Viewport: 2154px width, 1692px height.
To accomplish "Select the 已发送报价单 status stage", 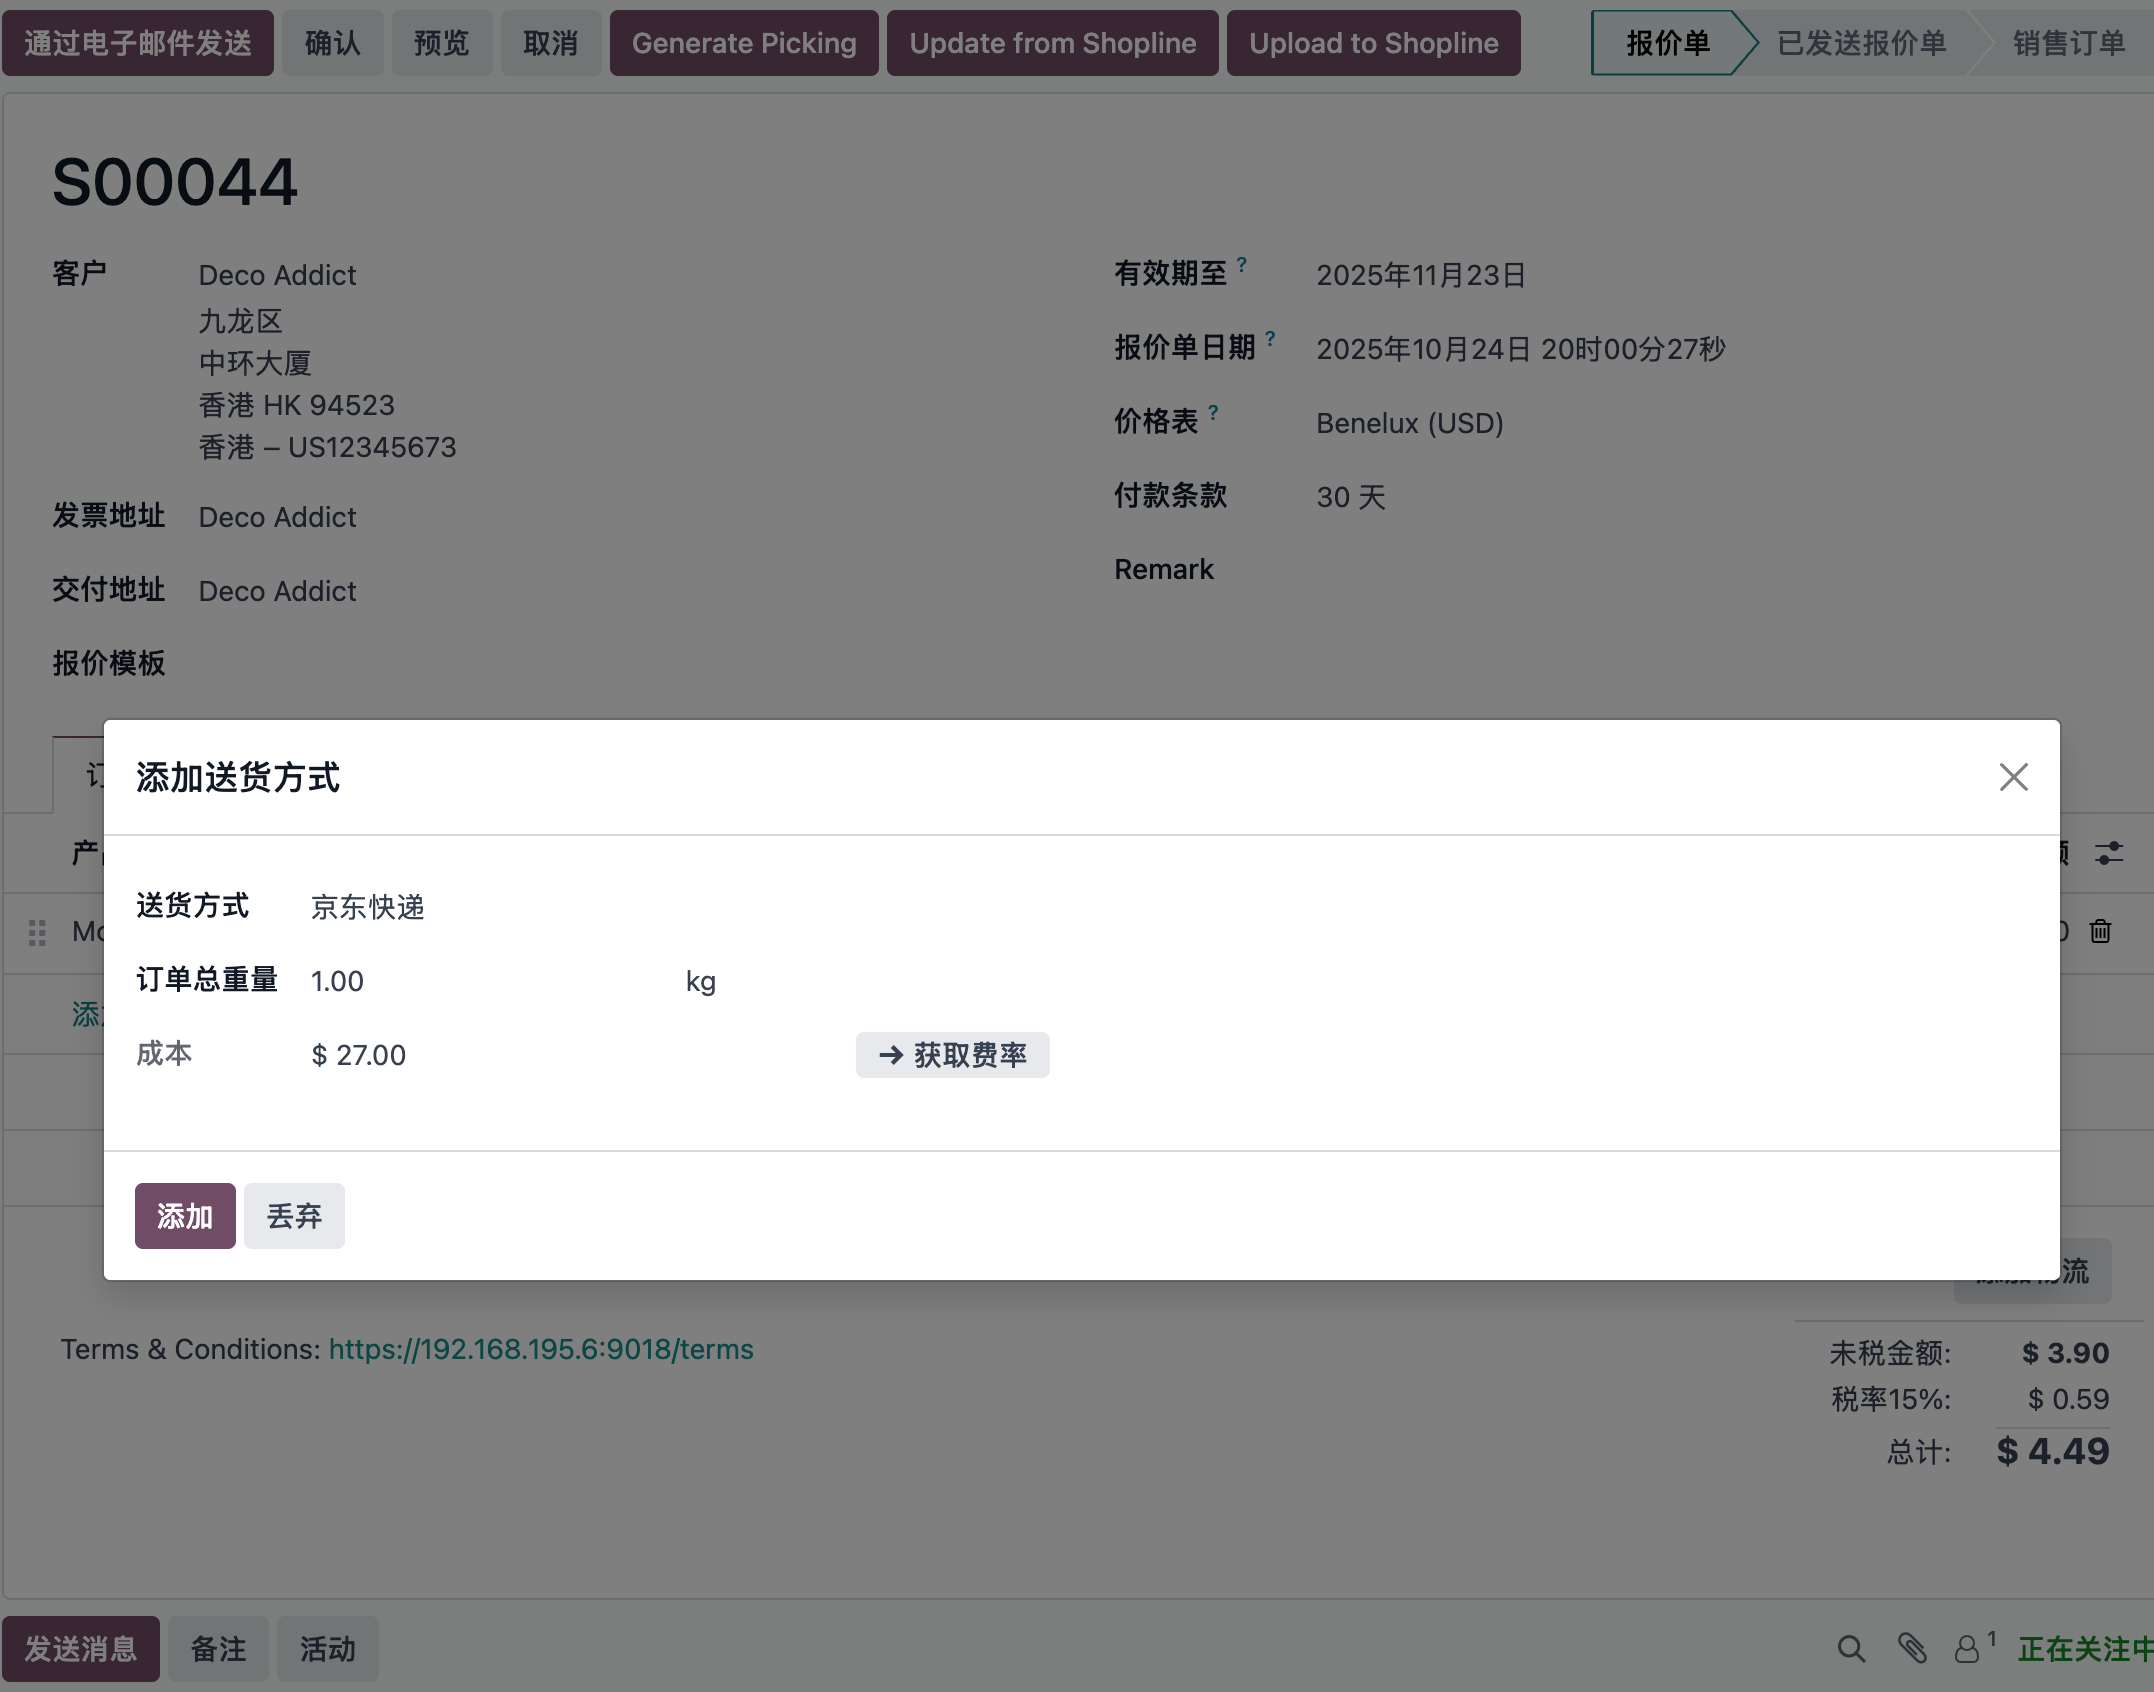I will 1861,43.
